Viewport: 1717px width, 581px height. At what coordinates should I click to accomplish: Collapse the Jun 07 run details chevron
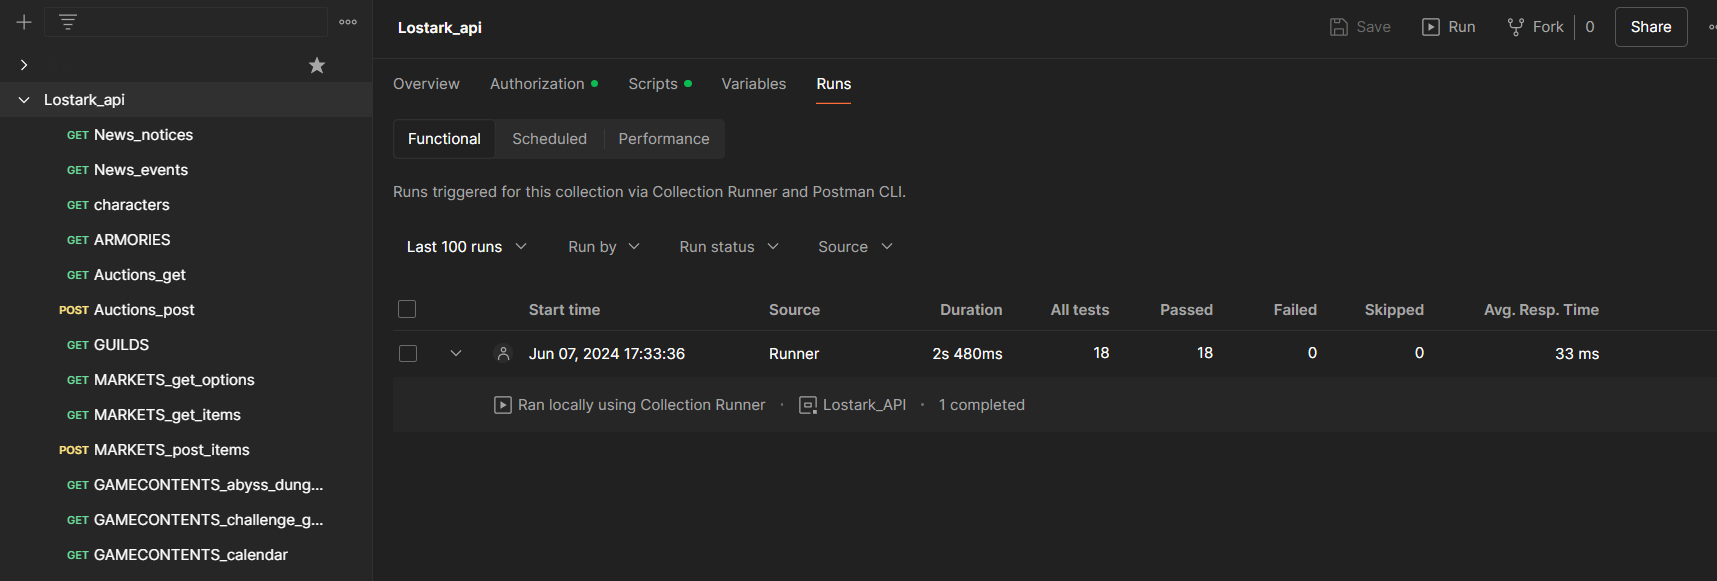pyautogui.click(x=456, y=353)
